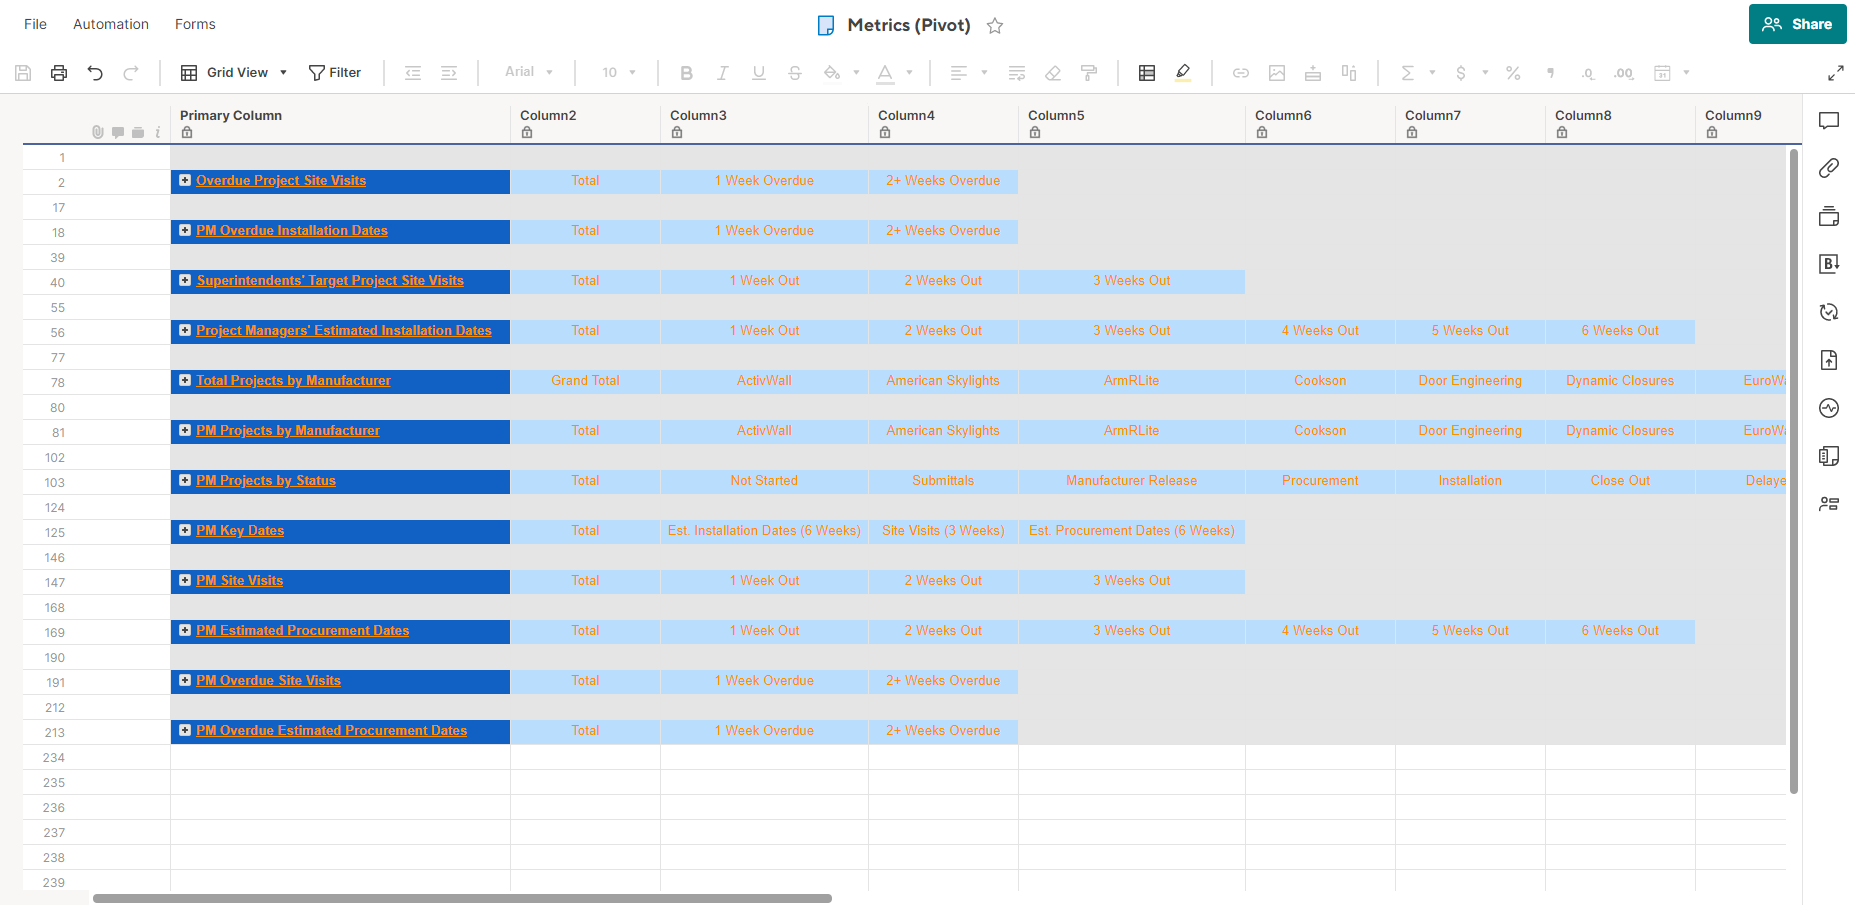Toggle wrap text
The height and width of the screenshot is (905, 1855).
click(1017, 73)
